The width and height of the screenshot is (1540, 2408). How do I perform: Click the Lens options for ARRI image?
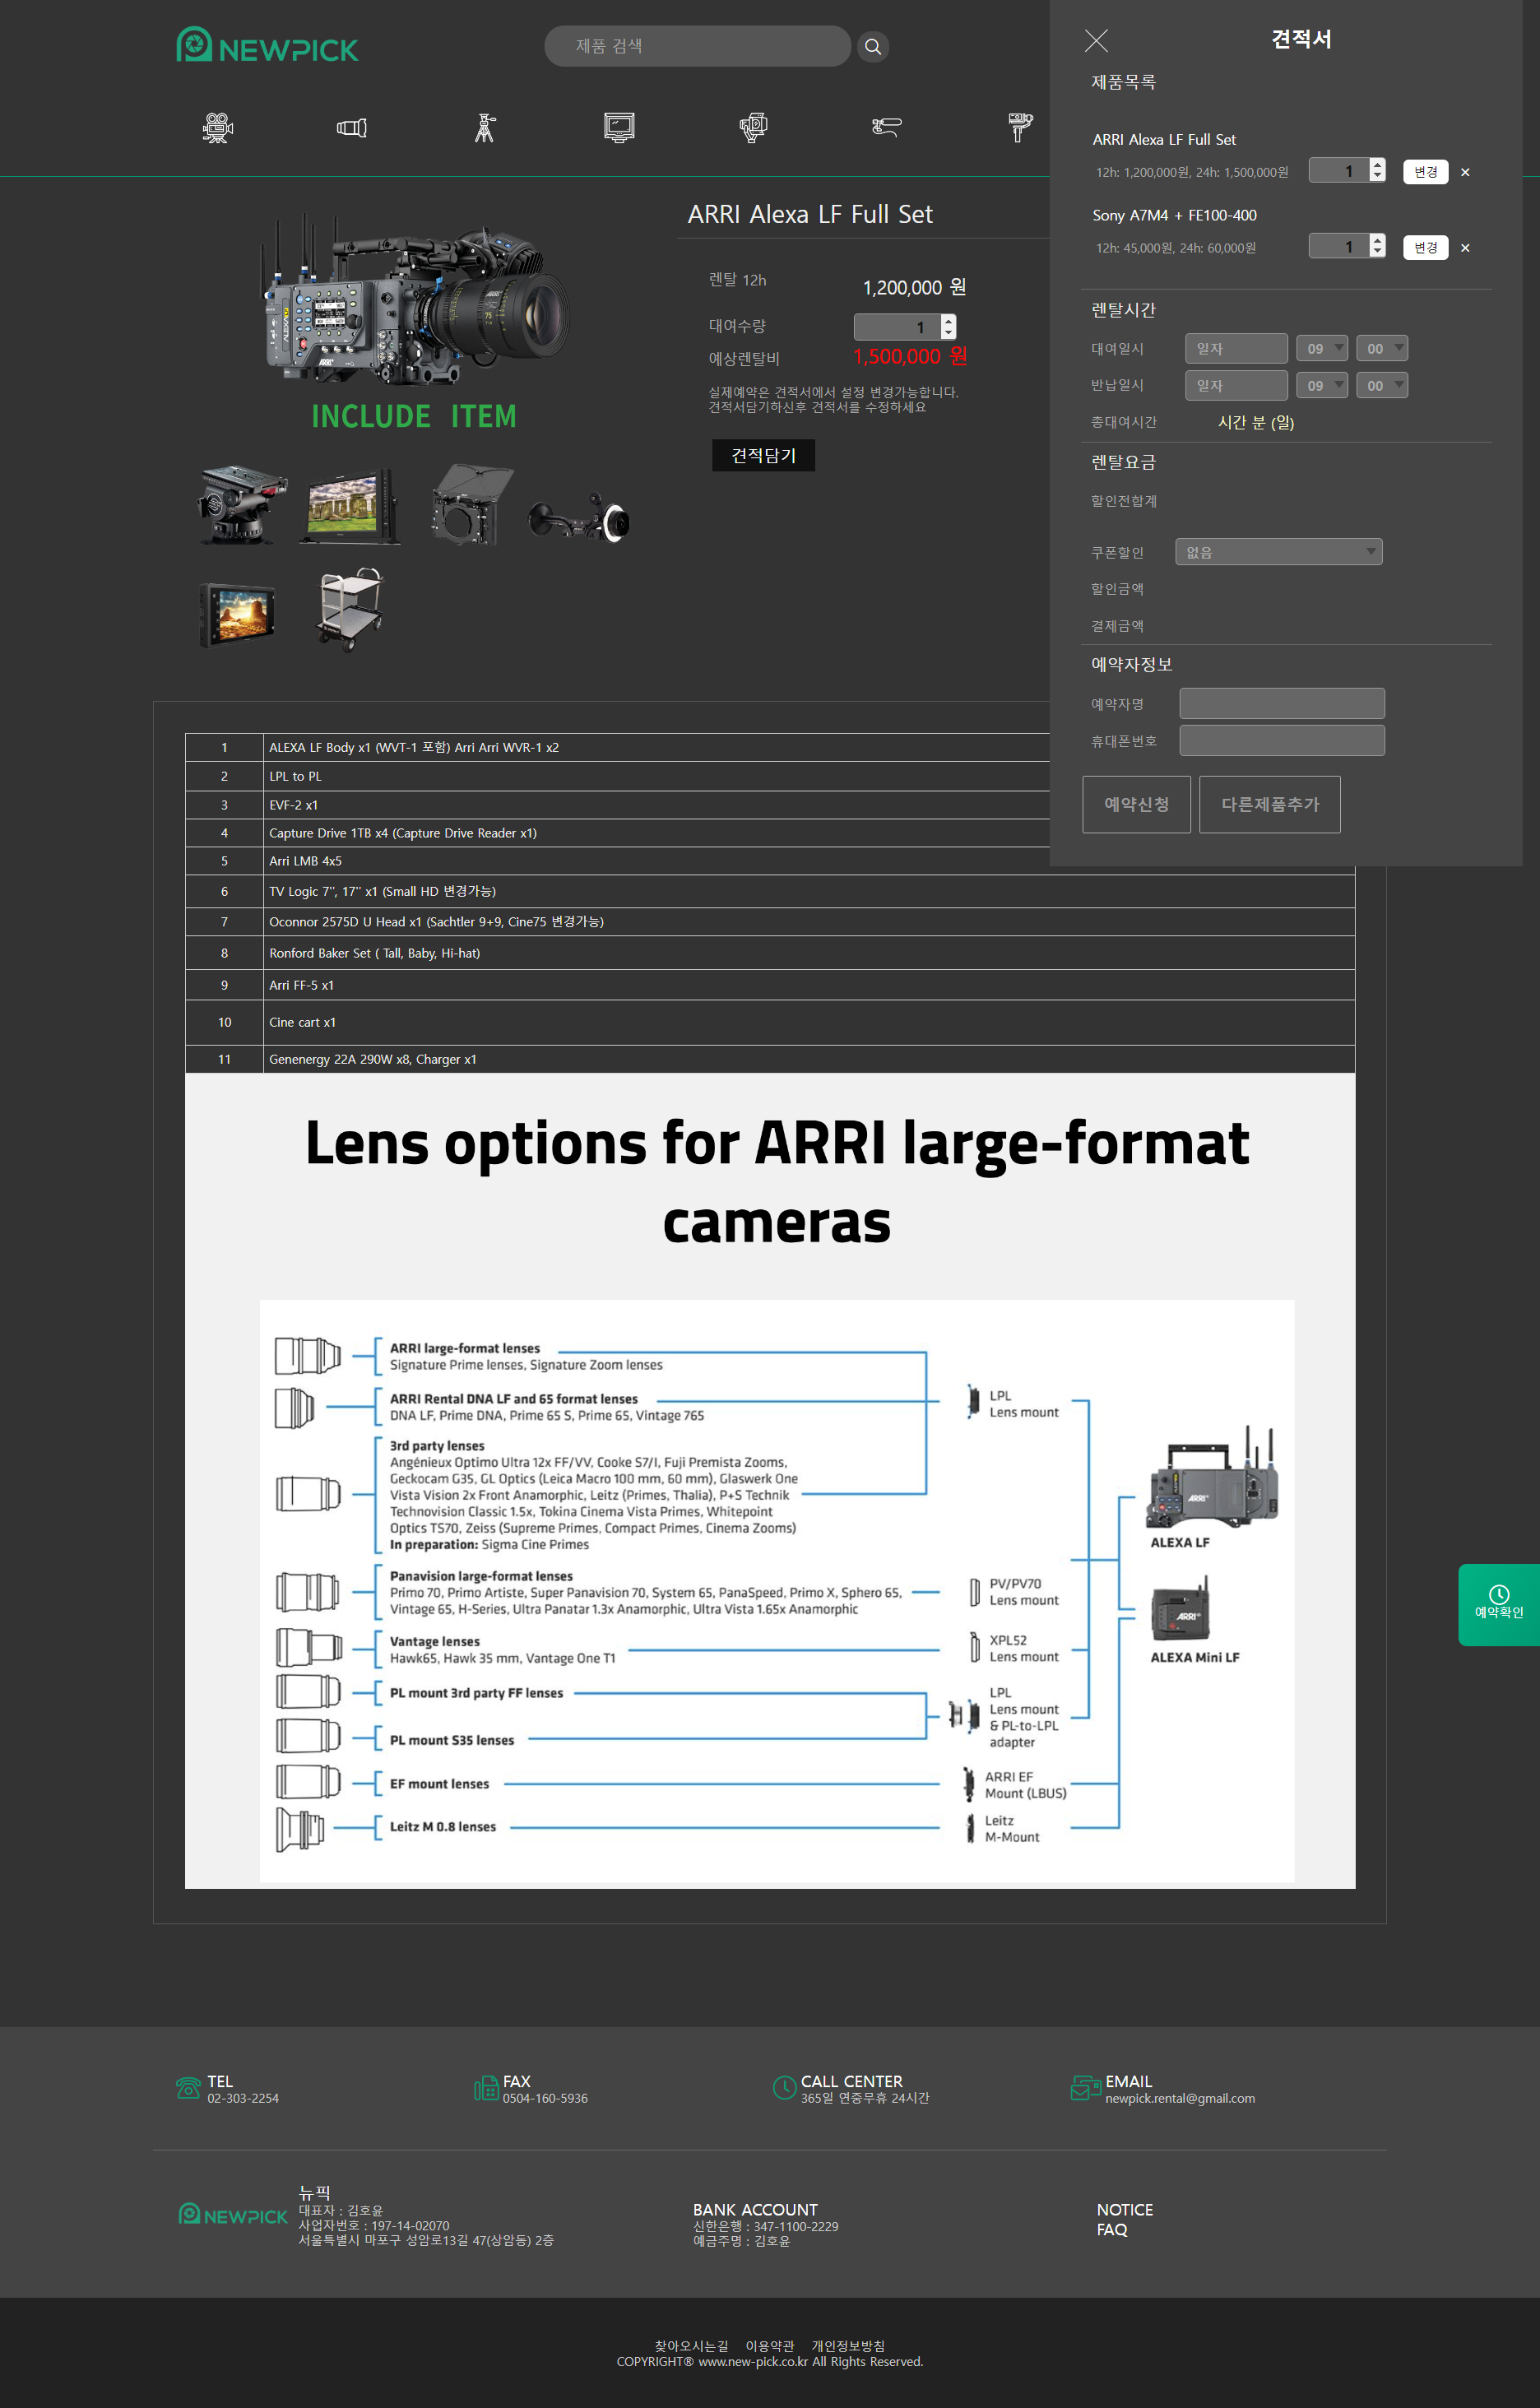coord(770,1481)
